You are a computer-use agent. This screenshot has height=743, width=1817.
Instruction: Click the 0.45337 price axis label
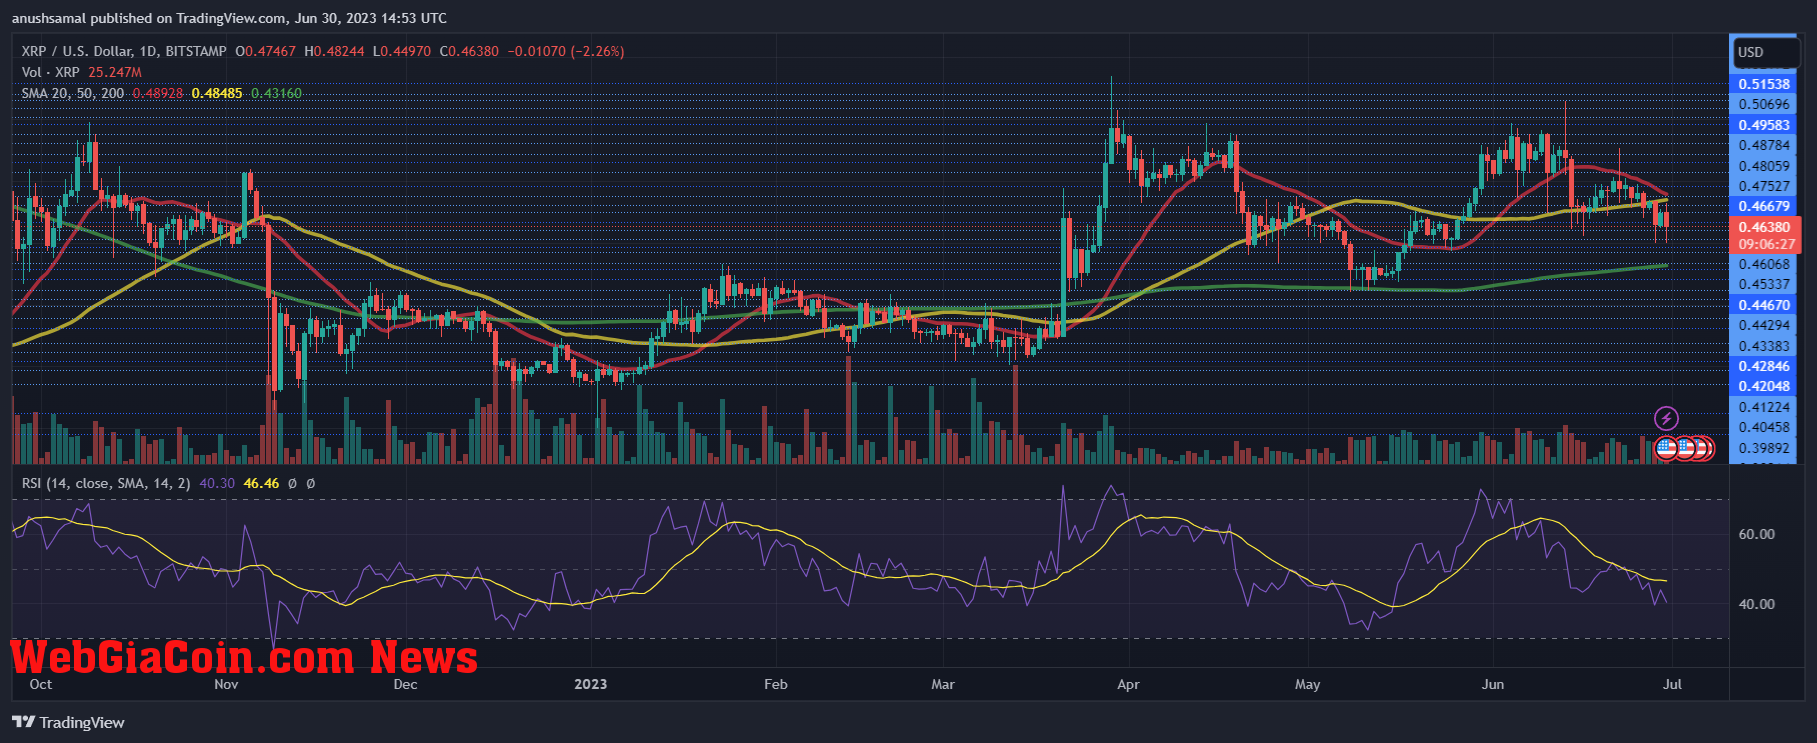[x=1764, y=284]
